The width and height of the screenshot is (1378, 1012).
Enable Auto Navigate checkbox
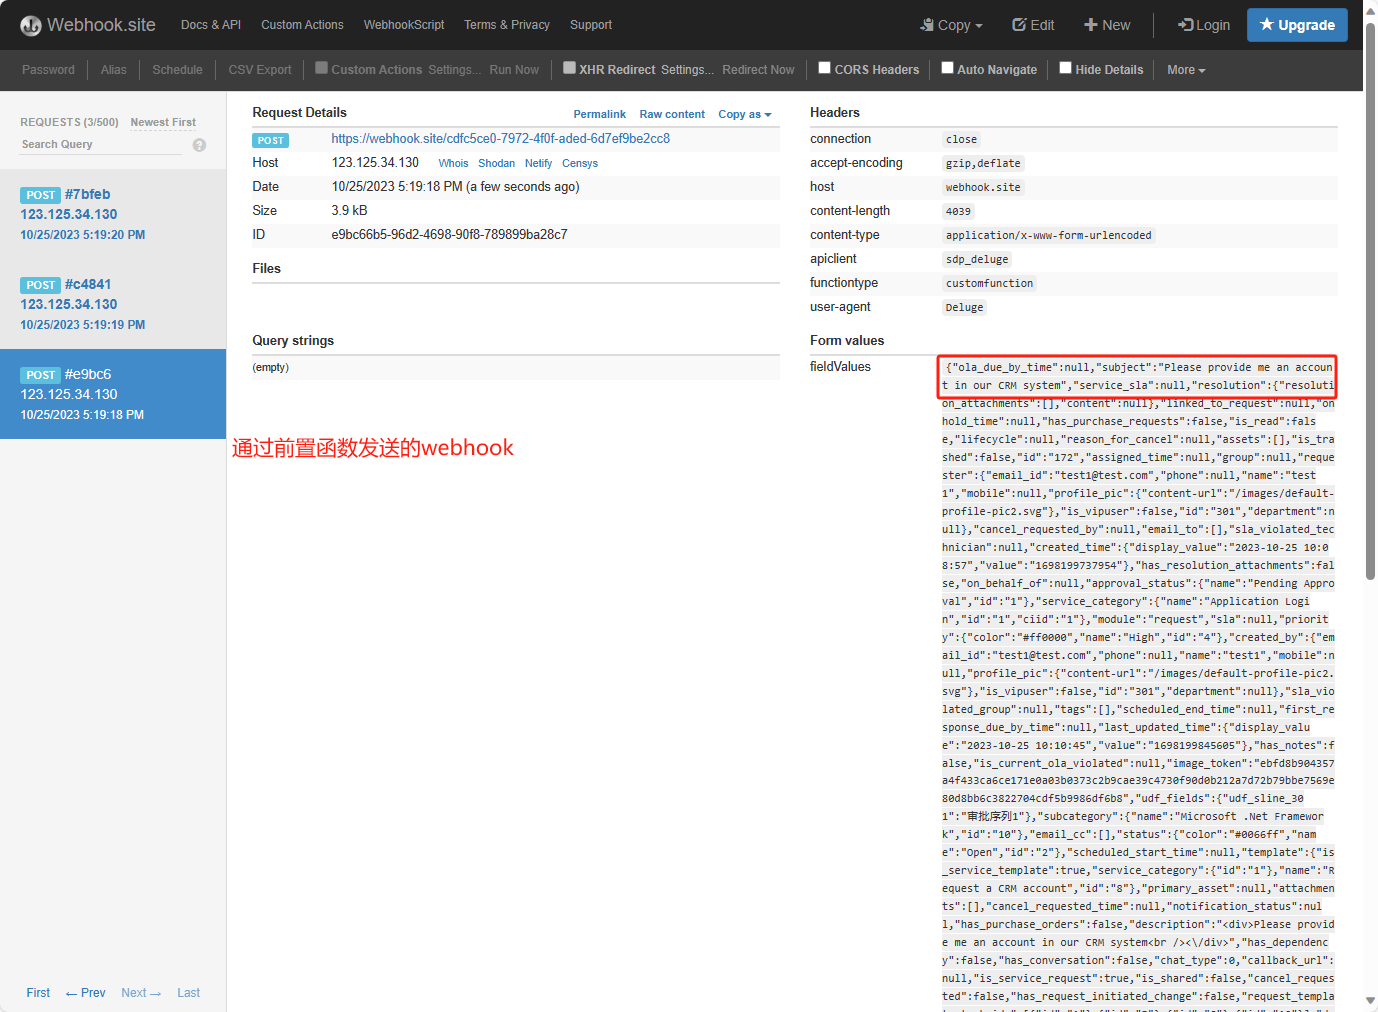point(947,68)
